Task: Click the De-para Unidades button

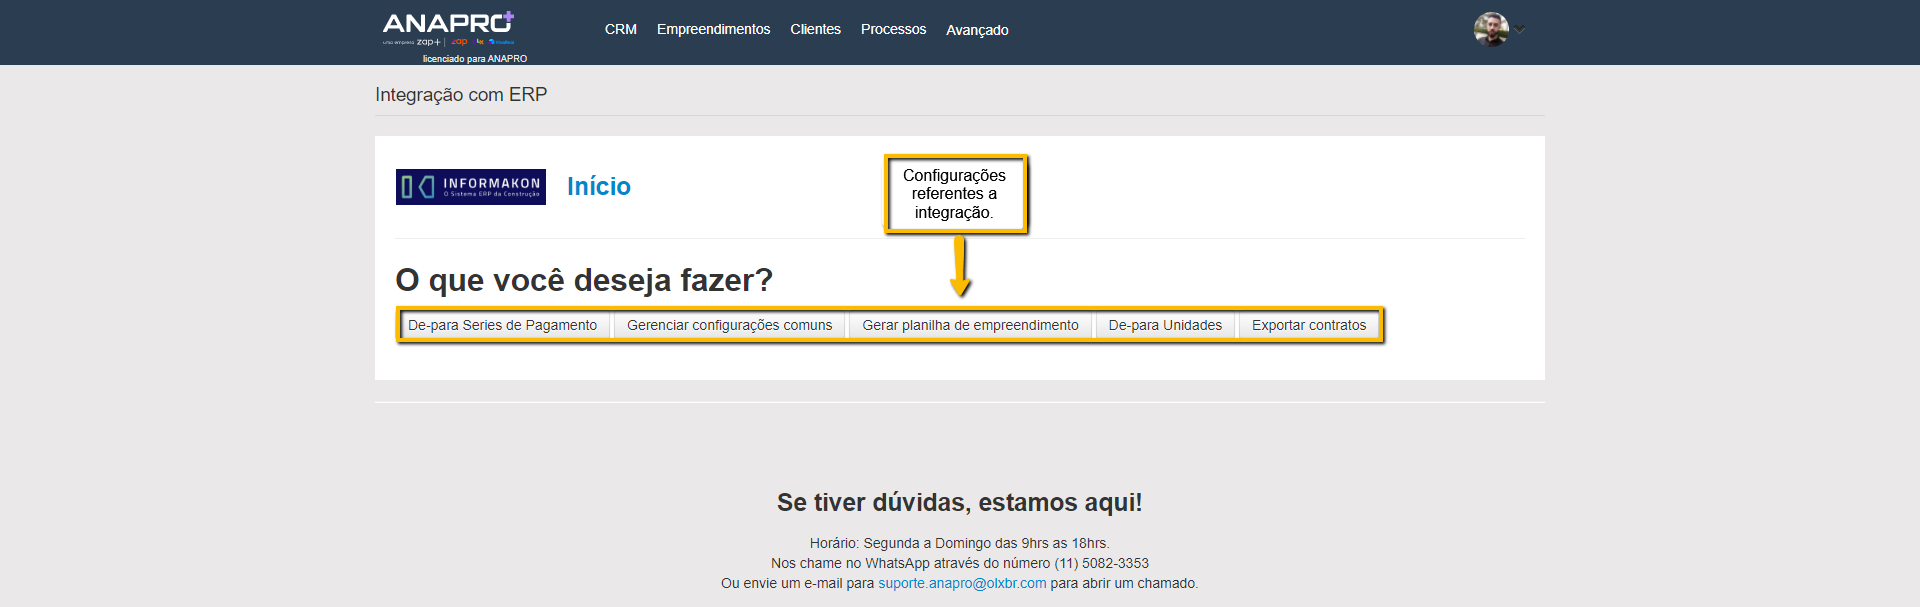Action: (x=1165, y=325)
